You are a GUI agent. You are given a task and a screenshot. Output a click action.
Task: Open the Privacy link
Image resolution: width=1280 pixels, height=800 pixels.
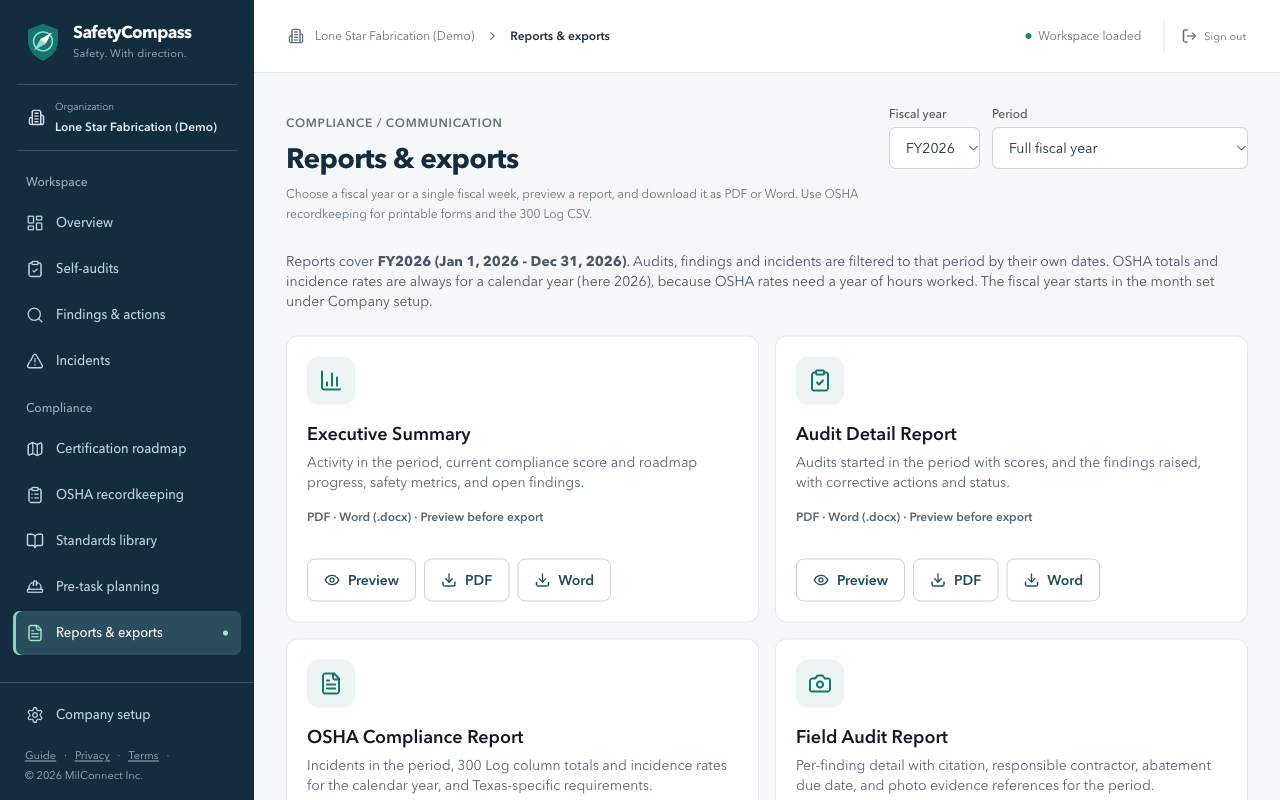(x=92, y=756)
